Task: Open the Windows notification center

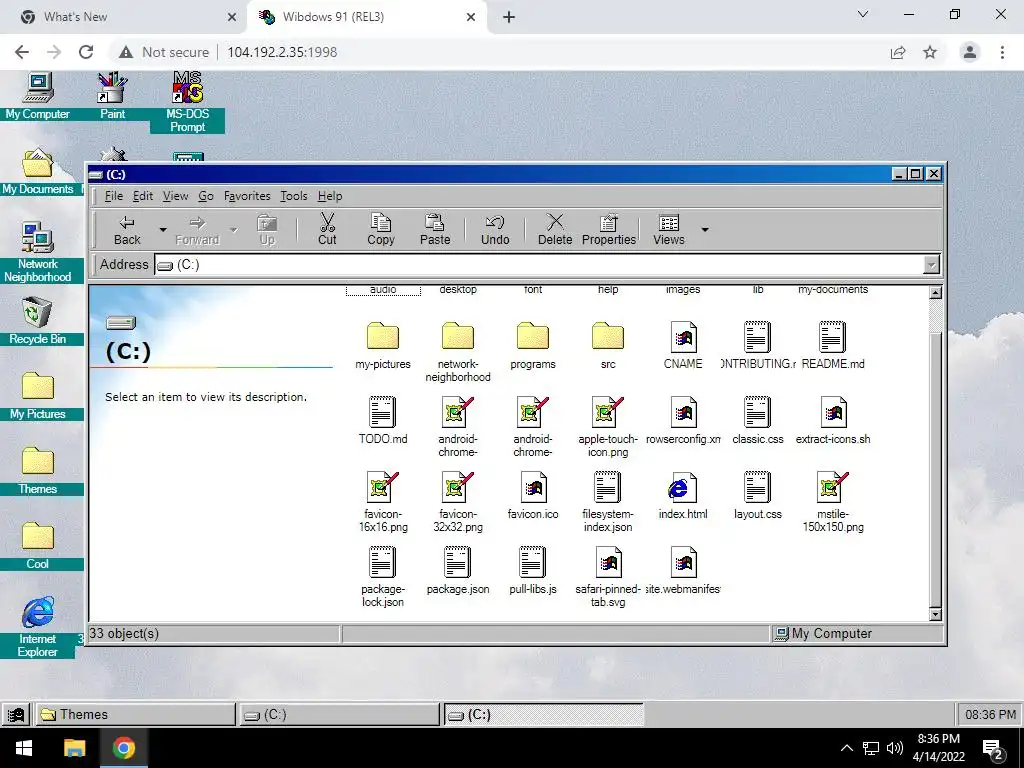Action: [x=993, y=748]
